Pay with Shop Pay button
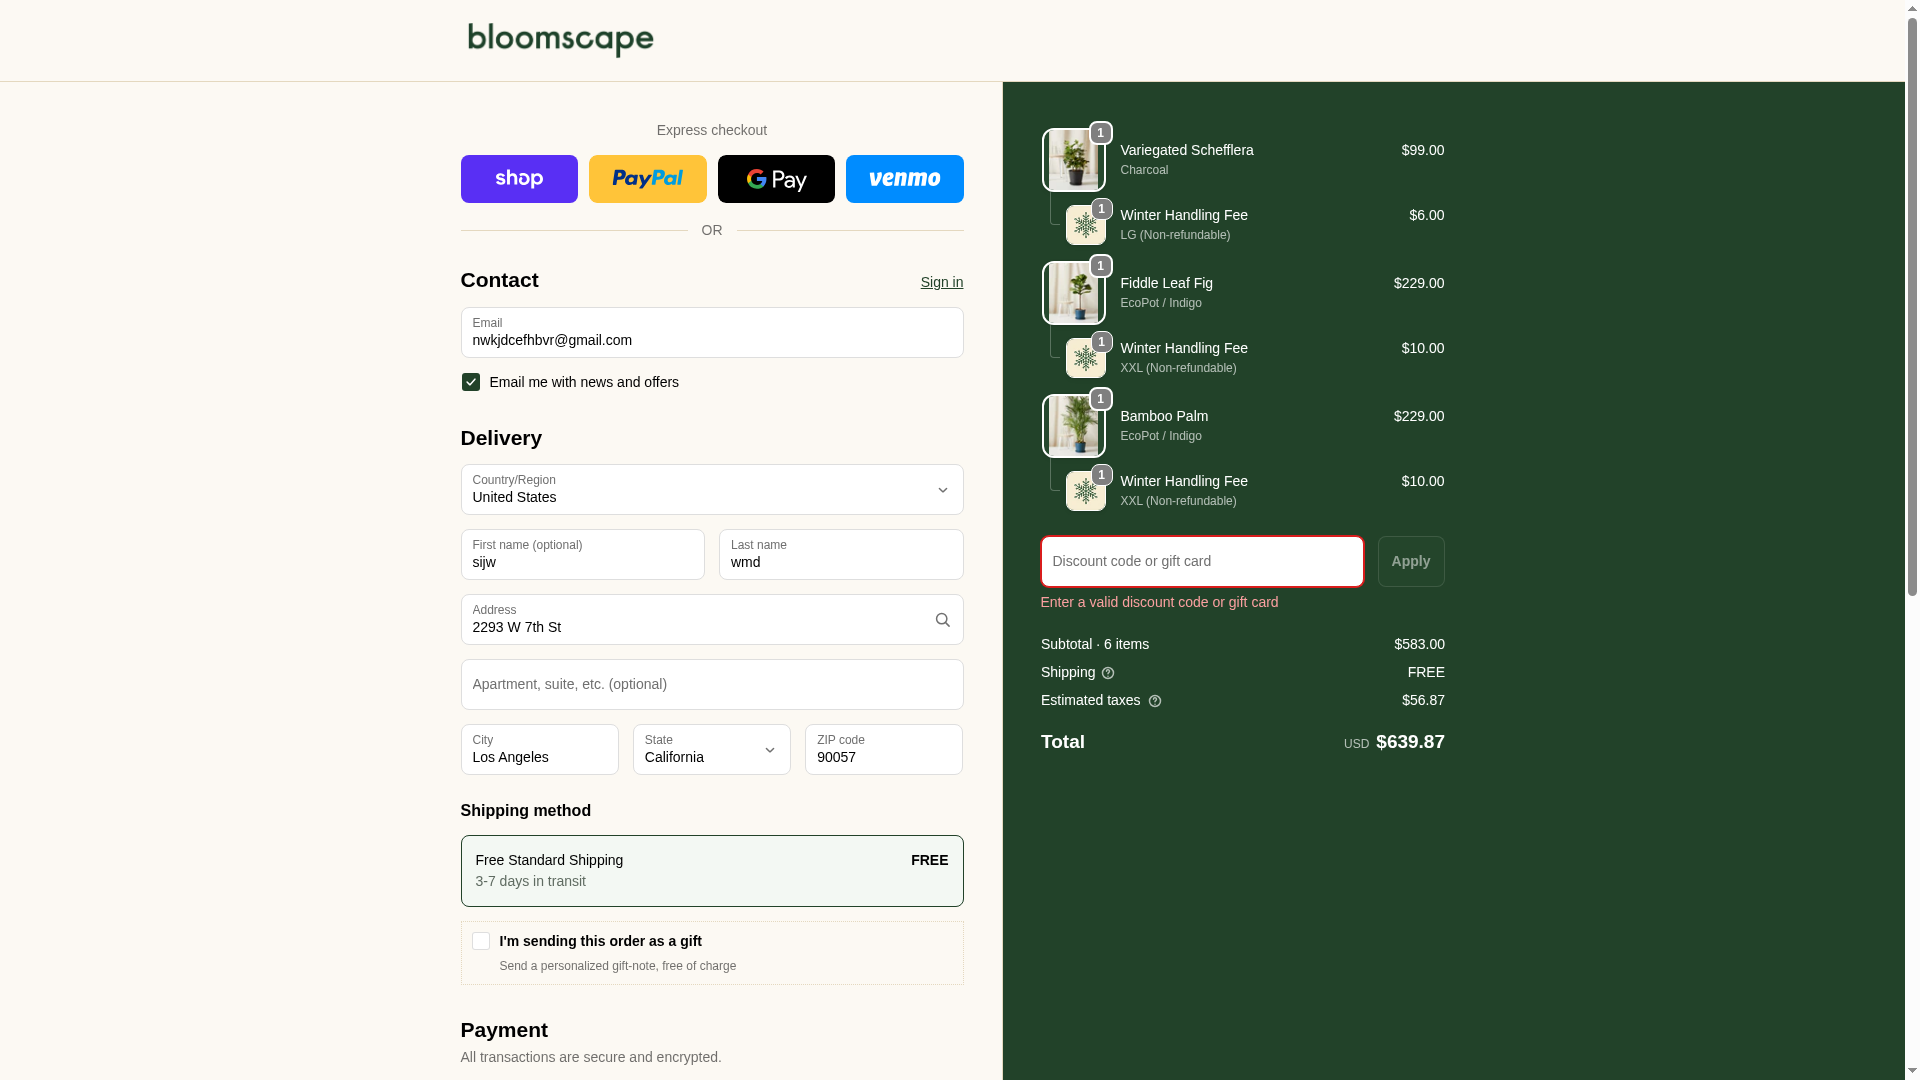This screenshot has width=1920, height=1080. tap(519, 179)
